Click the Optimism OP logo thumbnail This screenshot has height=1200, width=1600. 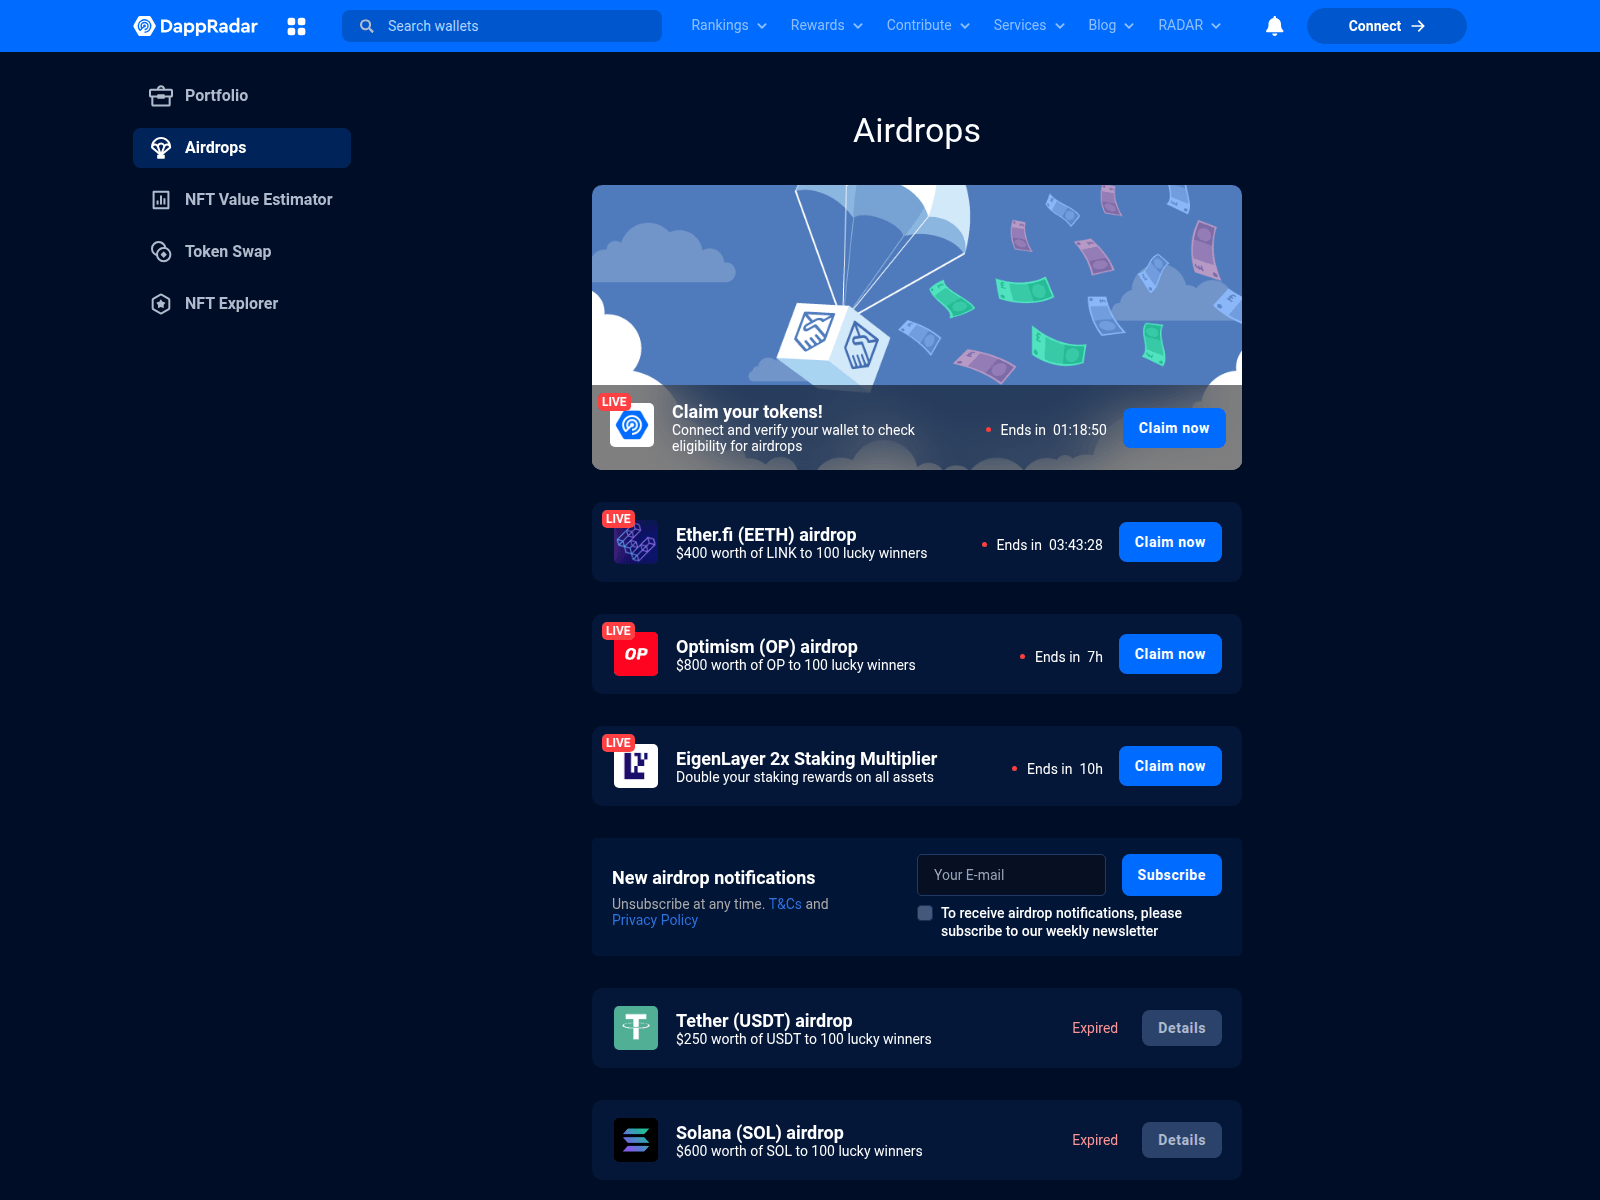click(635, 653)
